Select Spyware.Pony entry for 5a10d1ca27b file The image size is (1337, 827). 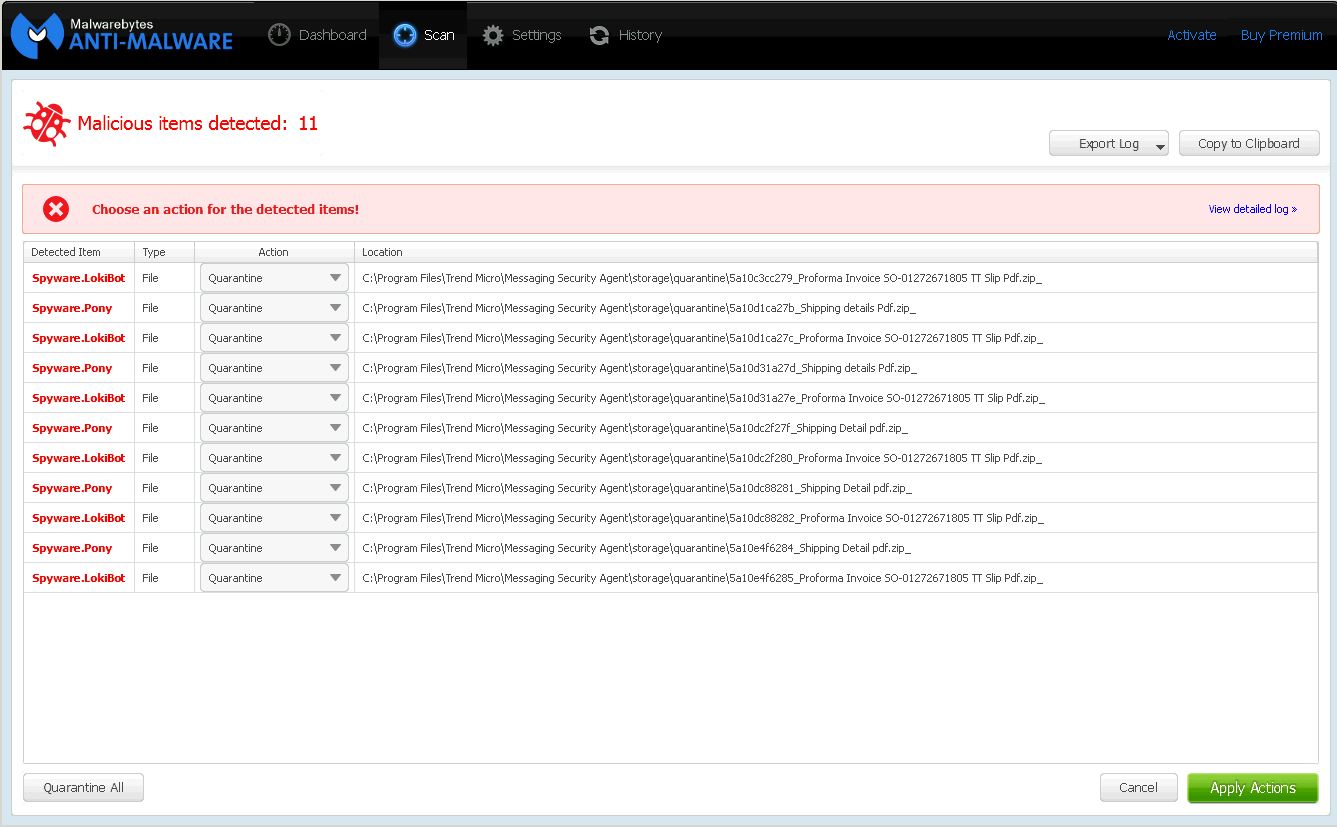72,308
